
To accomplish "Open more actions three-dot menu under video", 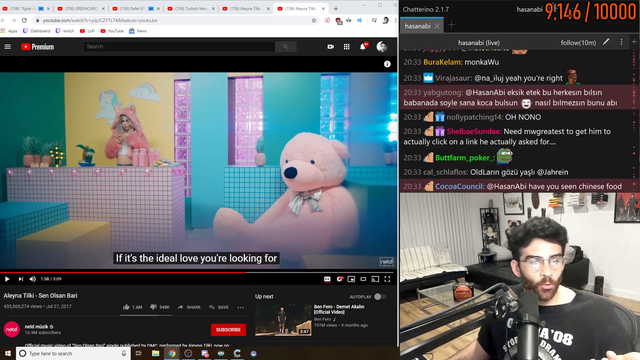I will (x=240, y=307).
